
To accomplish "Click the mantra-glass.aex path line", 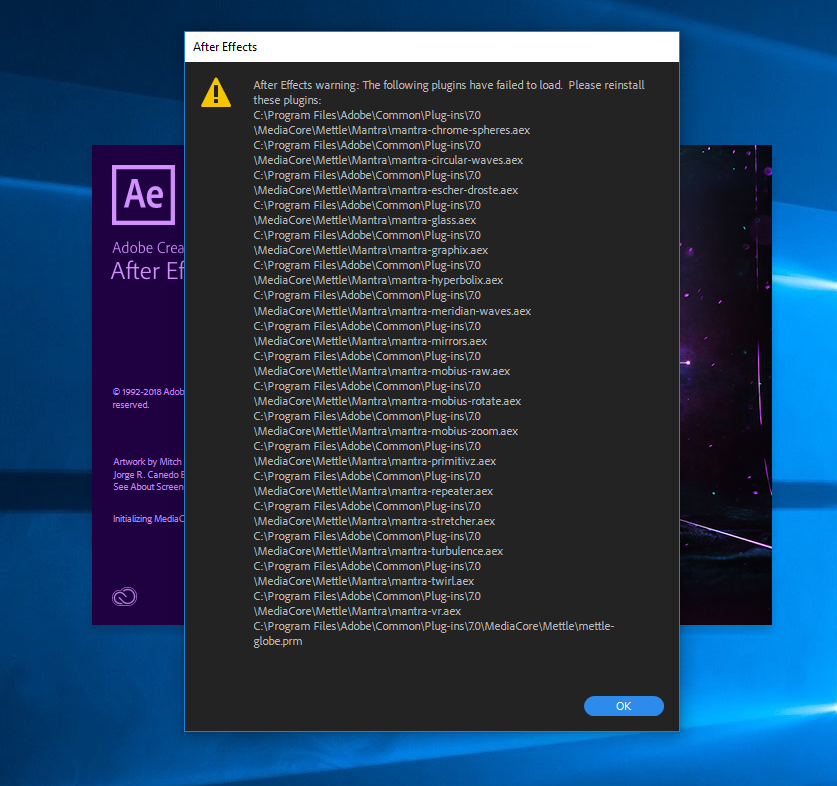I will pos(365,220).
